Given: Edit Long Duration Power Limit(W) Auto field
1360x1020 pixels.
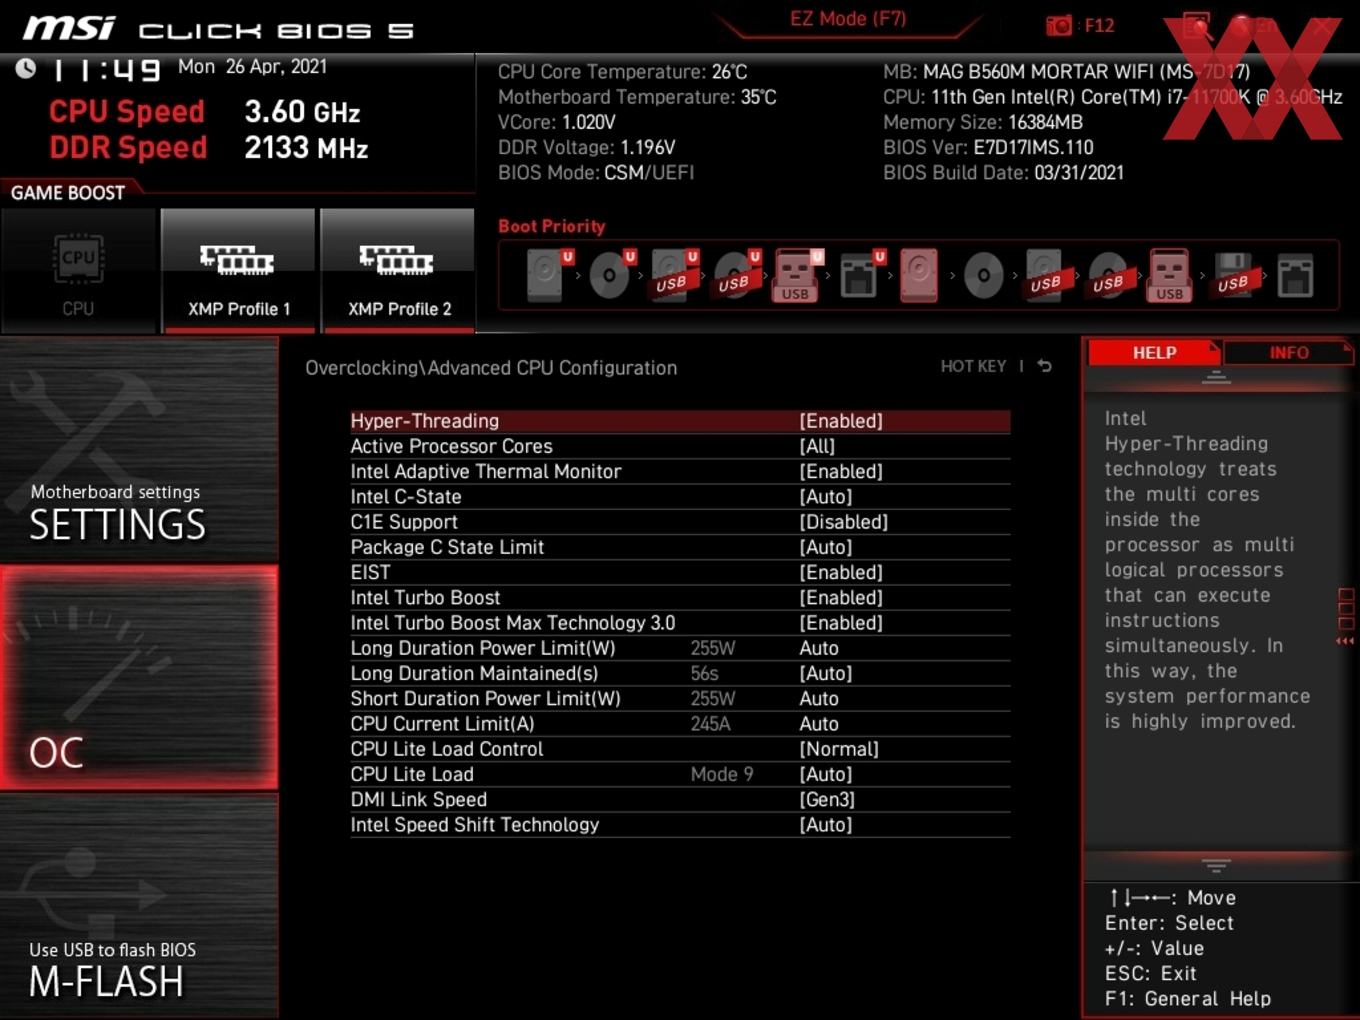Looking at the screenshot, I should [x=819, y=648].
